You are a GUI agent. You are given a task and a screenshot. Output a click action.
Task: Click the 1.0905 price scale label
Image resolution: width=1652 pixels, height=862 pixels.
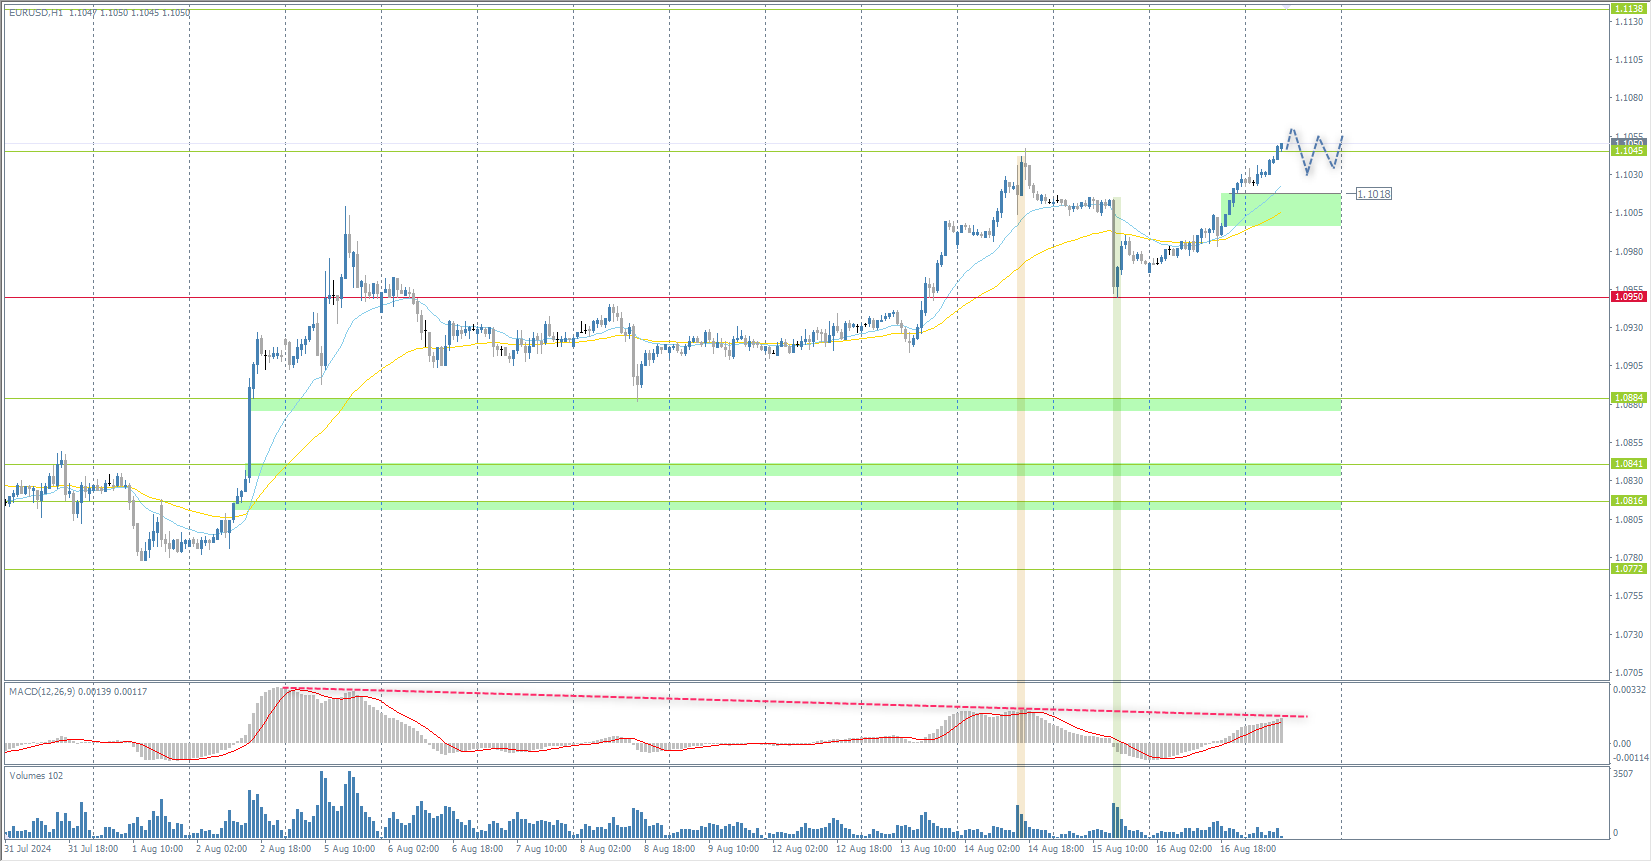coord(1629,366)
